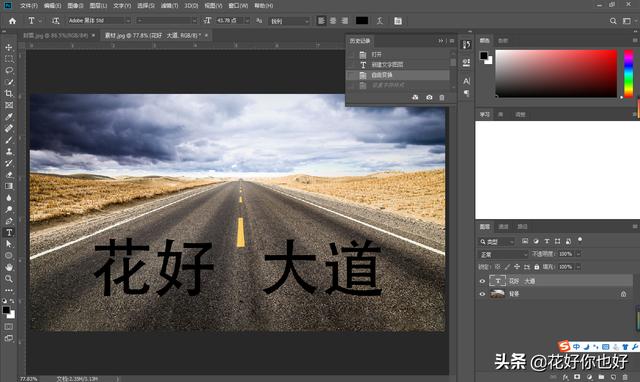Screen dimensions: 640x382
Task: Open the collapsed History panel icon
Action: click(466, 44)
